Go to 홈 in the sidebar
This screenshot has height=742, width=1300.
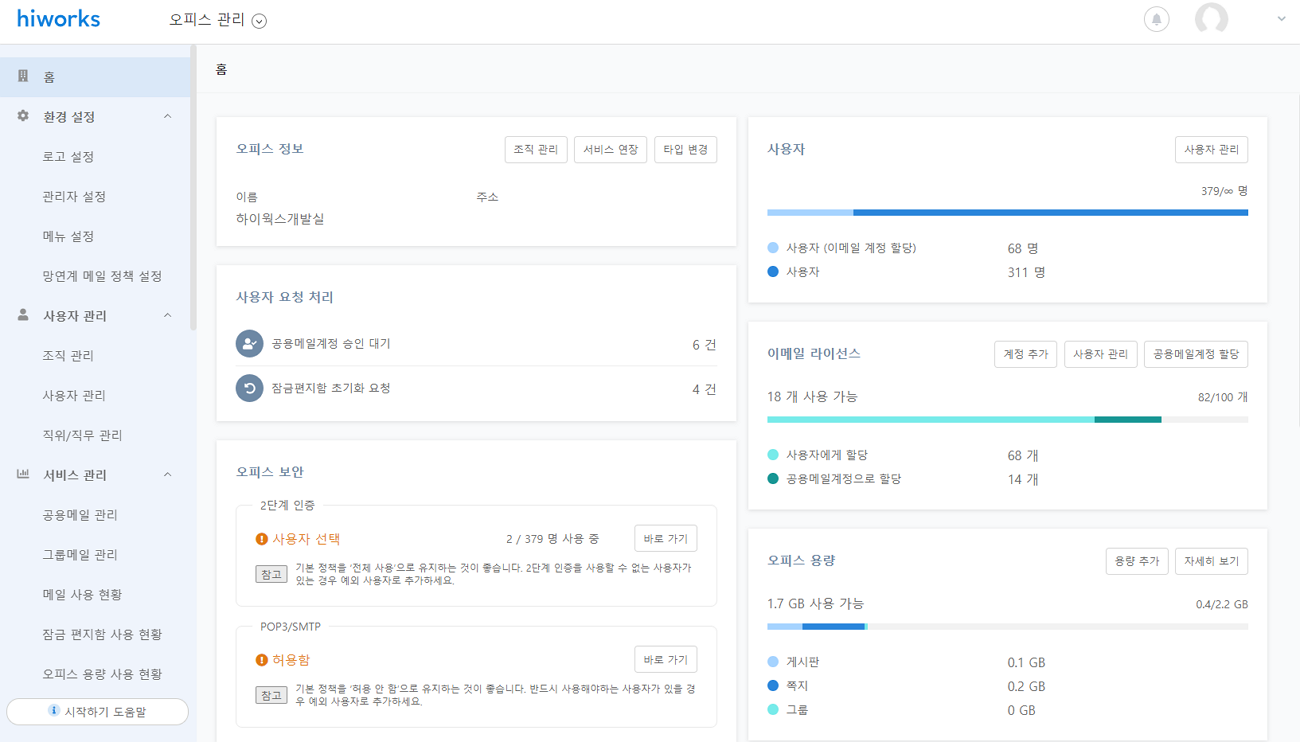(x=95, y=77)
